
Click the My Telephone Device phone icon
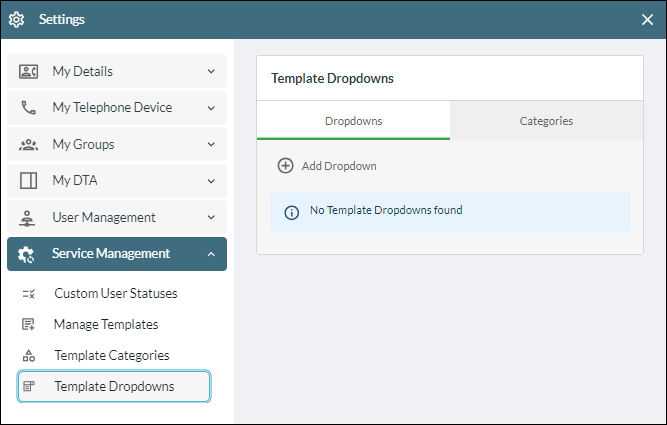29,108
